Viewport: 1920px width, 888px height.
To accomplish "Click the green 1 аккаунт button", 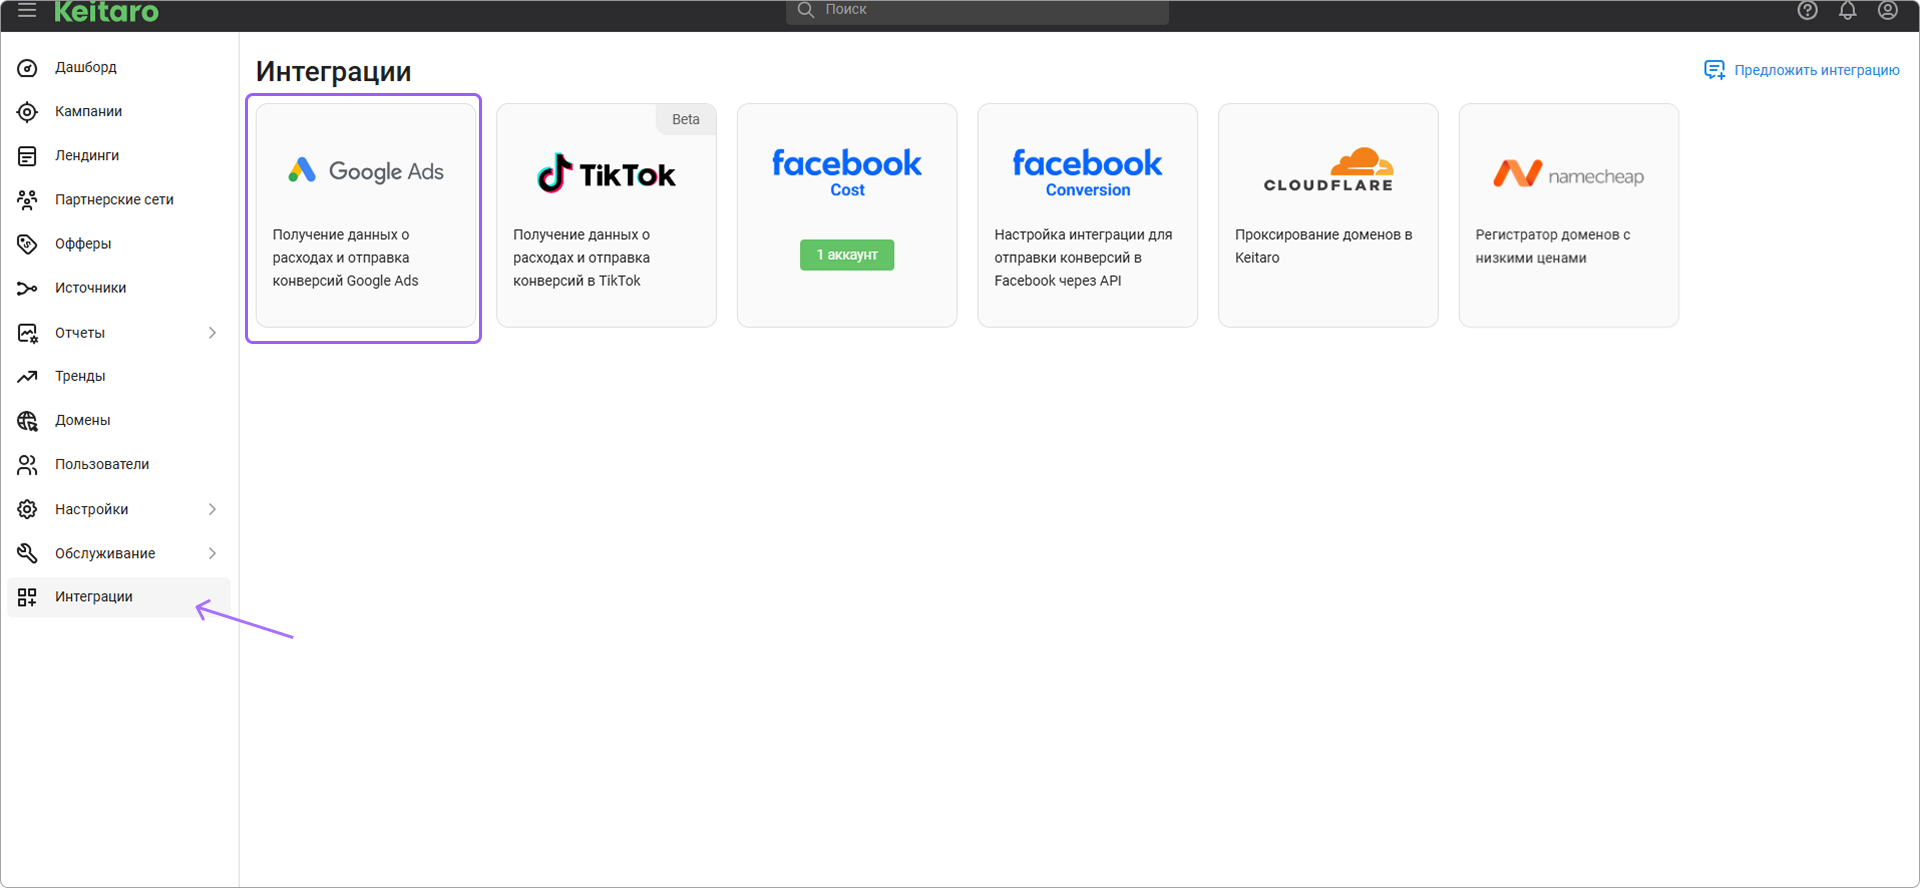I will point(846,255).
